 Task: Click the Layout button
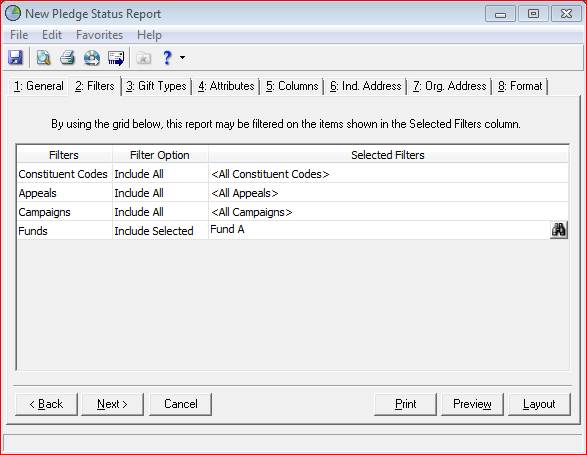[539, 404]
